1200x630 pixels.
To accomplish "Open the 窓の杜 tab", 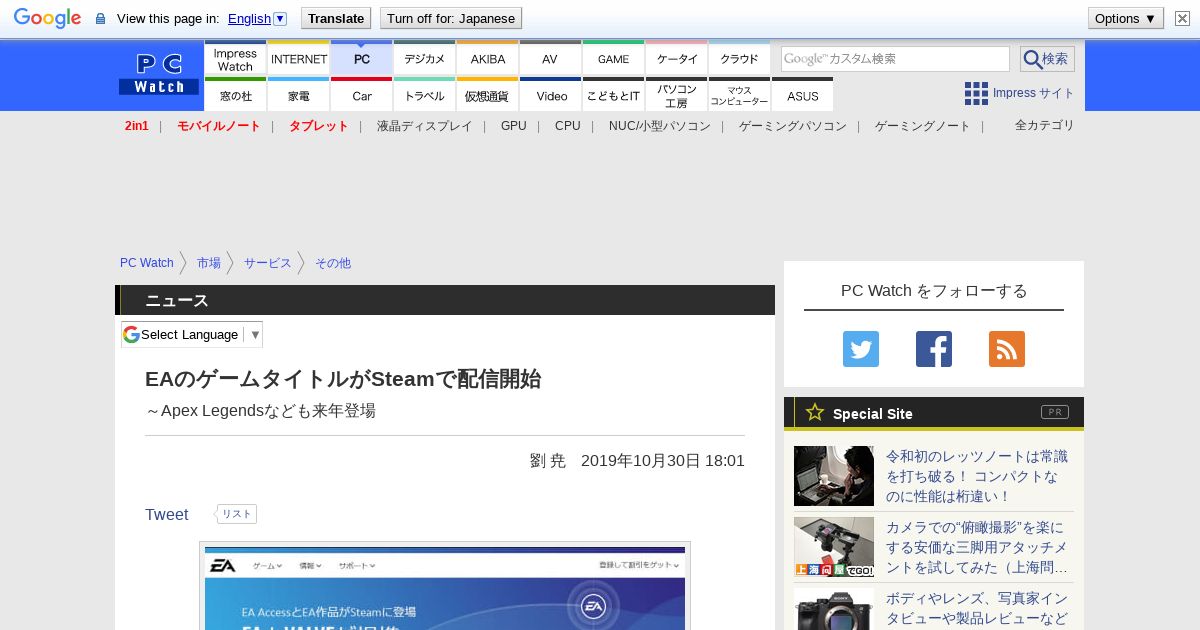I will (x=235, y=95).
